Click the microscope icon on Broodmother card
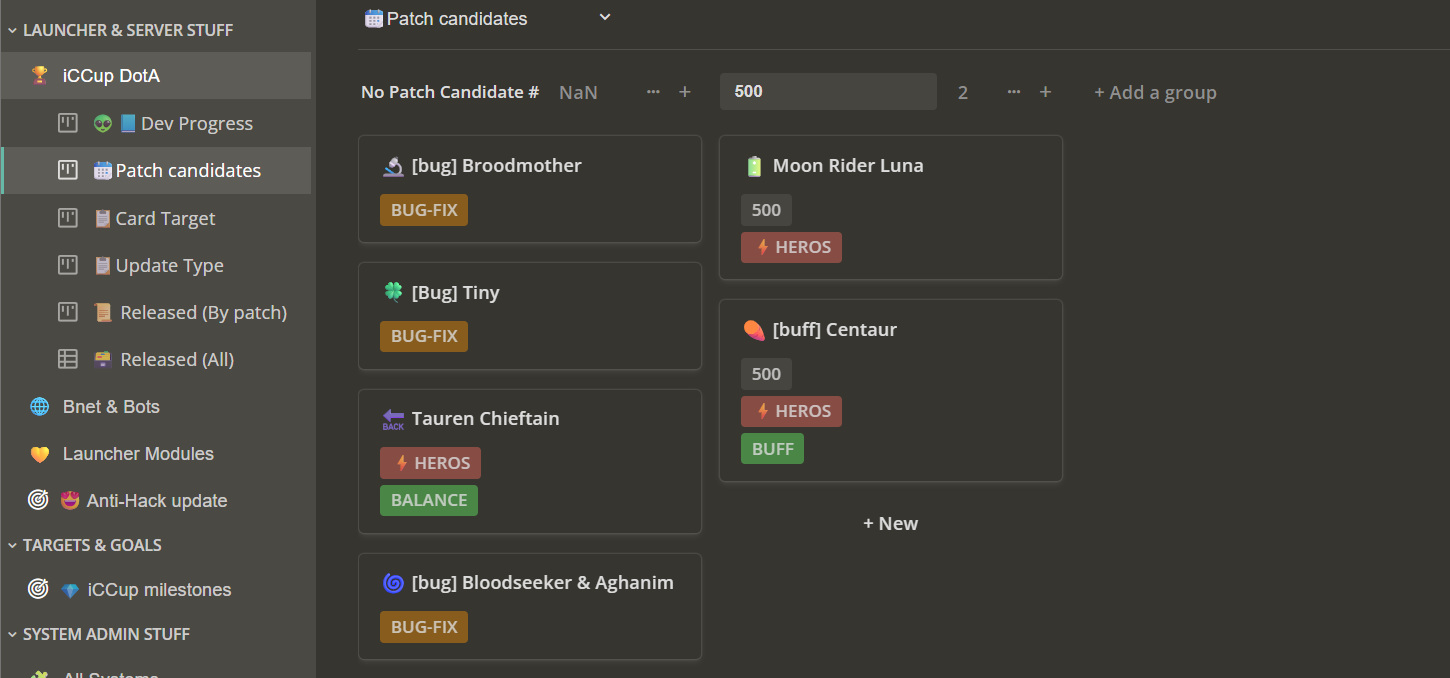The image size is (1450, 678). tap(393, 166)
